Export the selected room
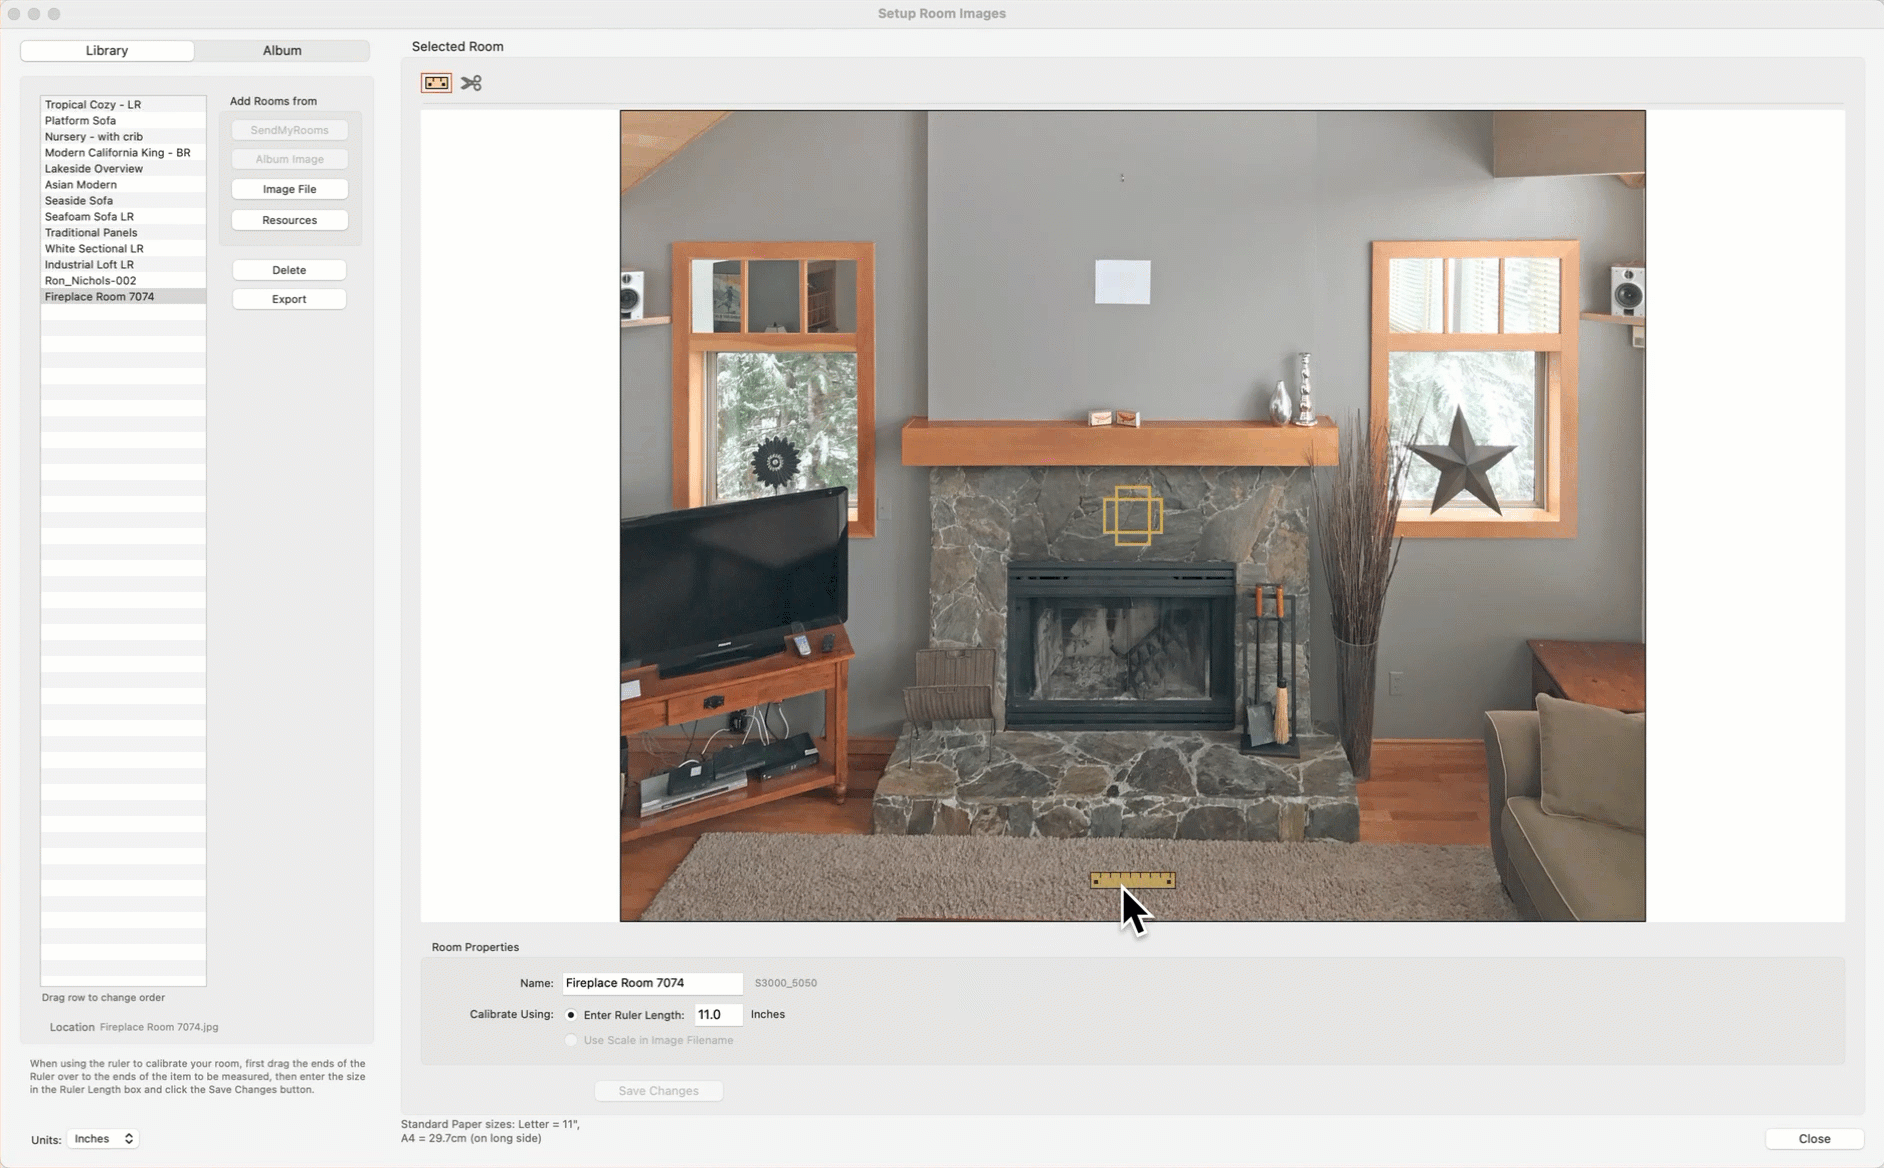This screenshot has width=1884, height=1168. (x=289, y=299)
